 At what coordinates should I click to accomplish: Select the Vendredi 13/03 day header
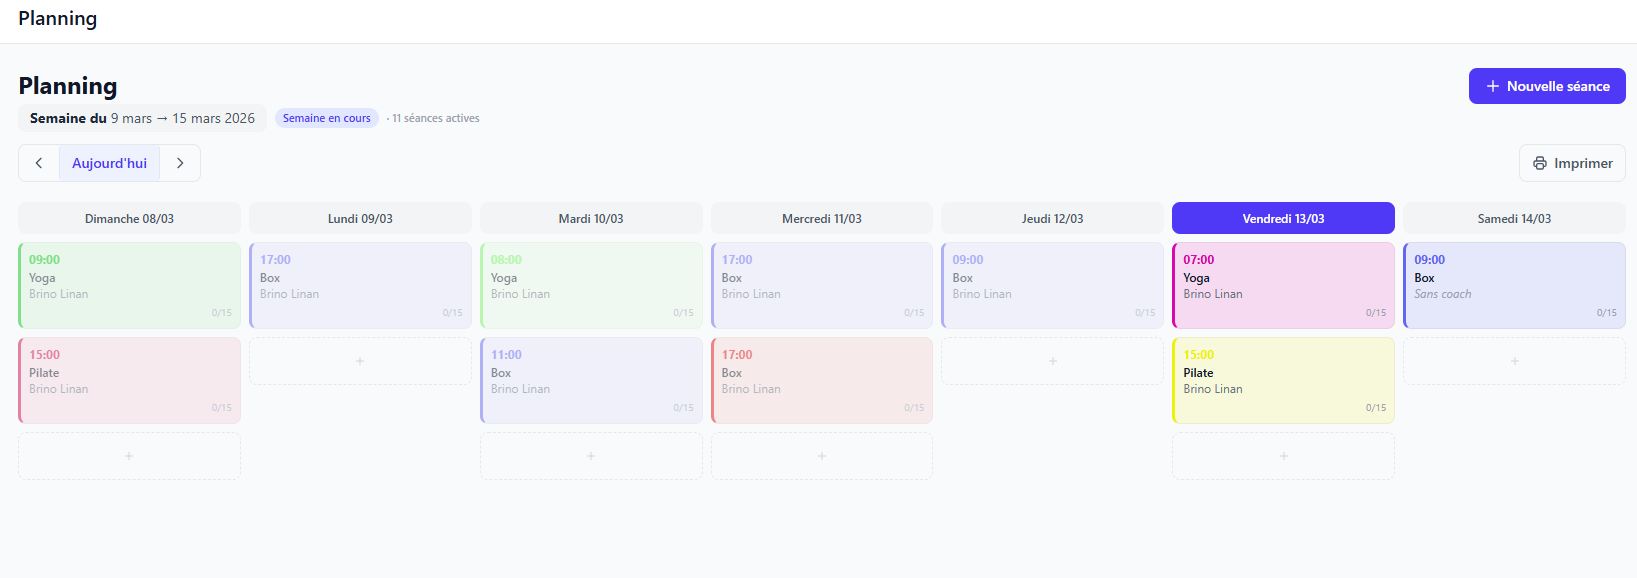(x=1283, y=218)
